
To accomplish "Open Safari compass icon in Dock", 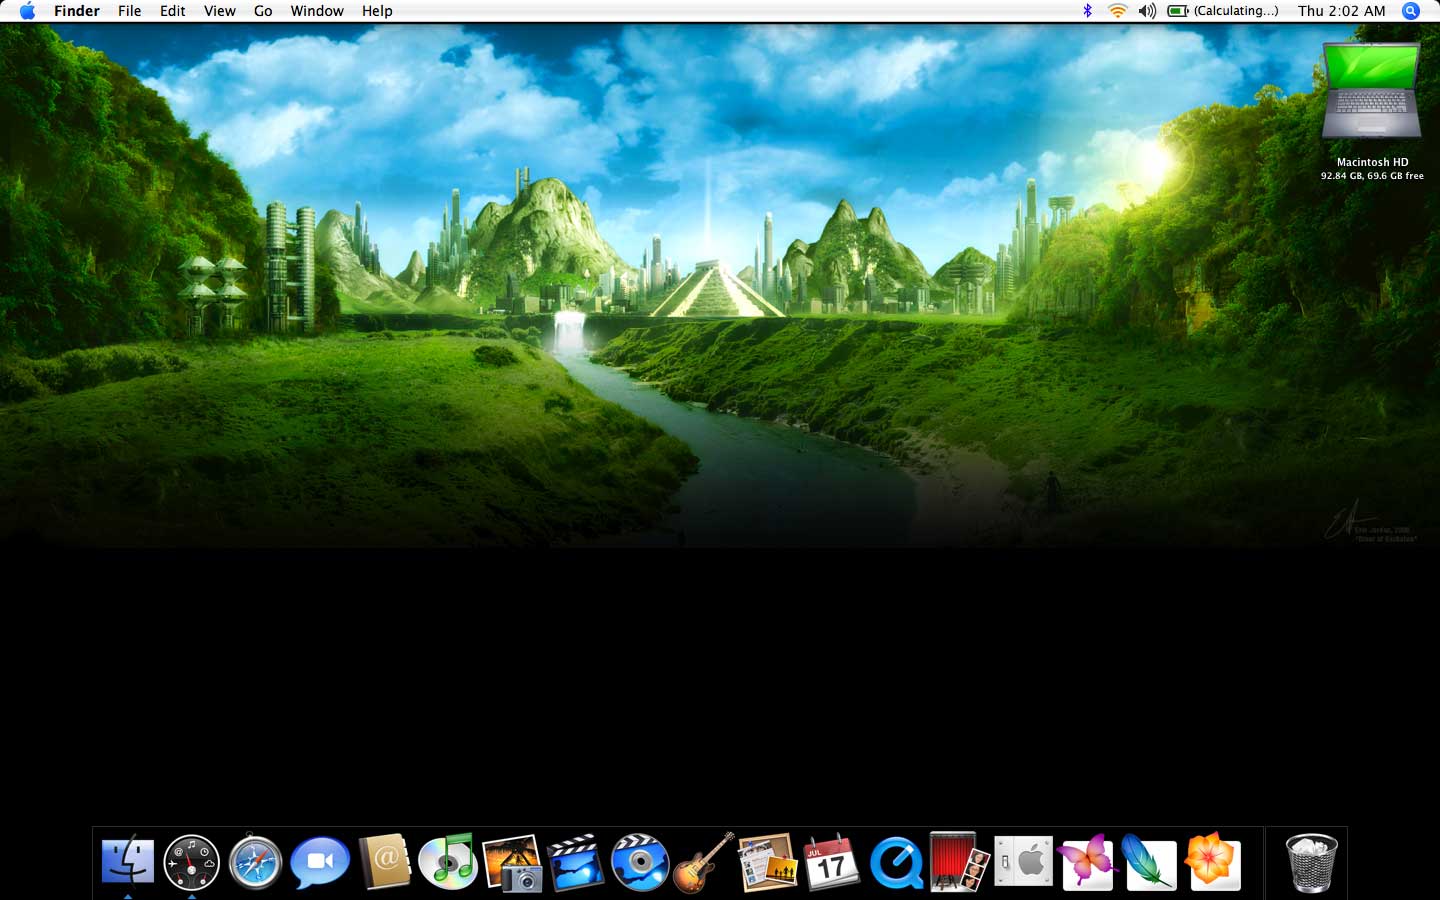I will point(255,862).
